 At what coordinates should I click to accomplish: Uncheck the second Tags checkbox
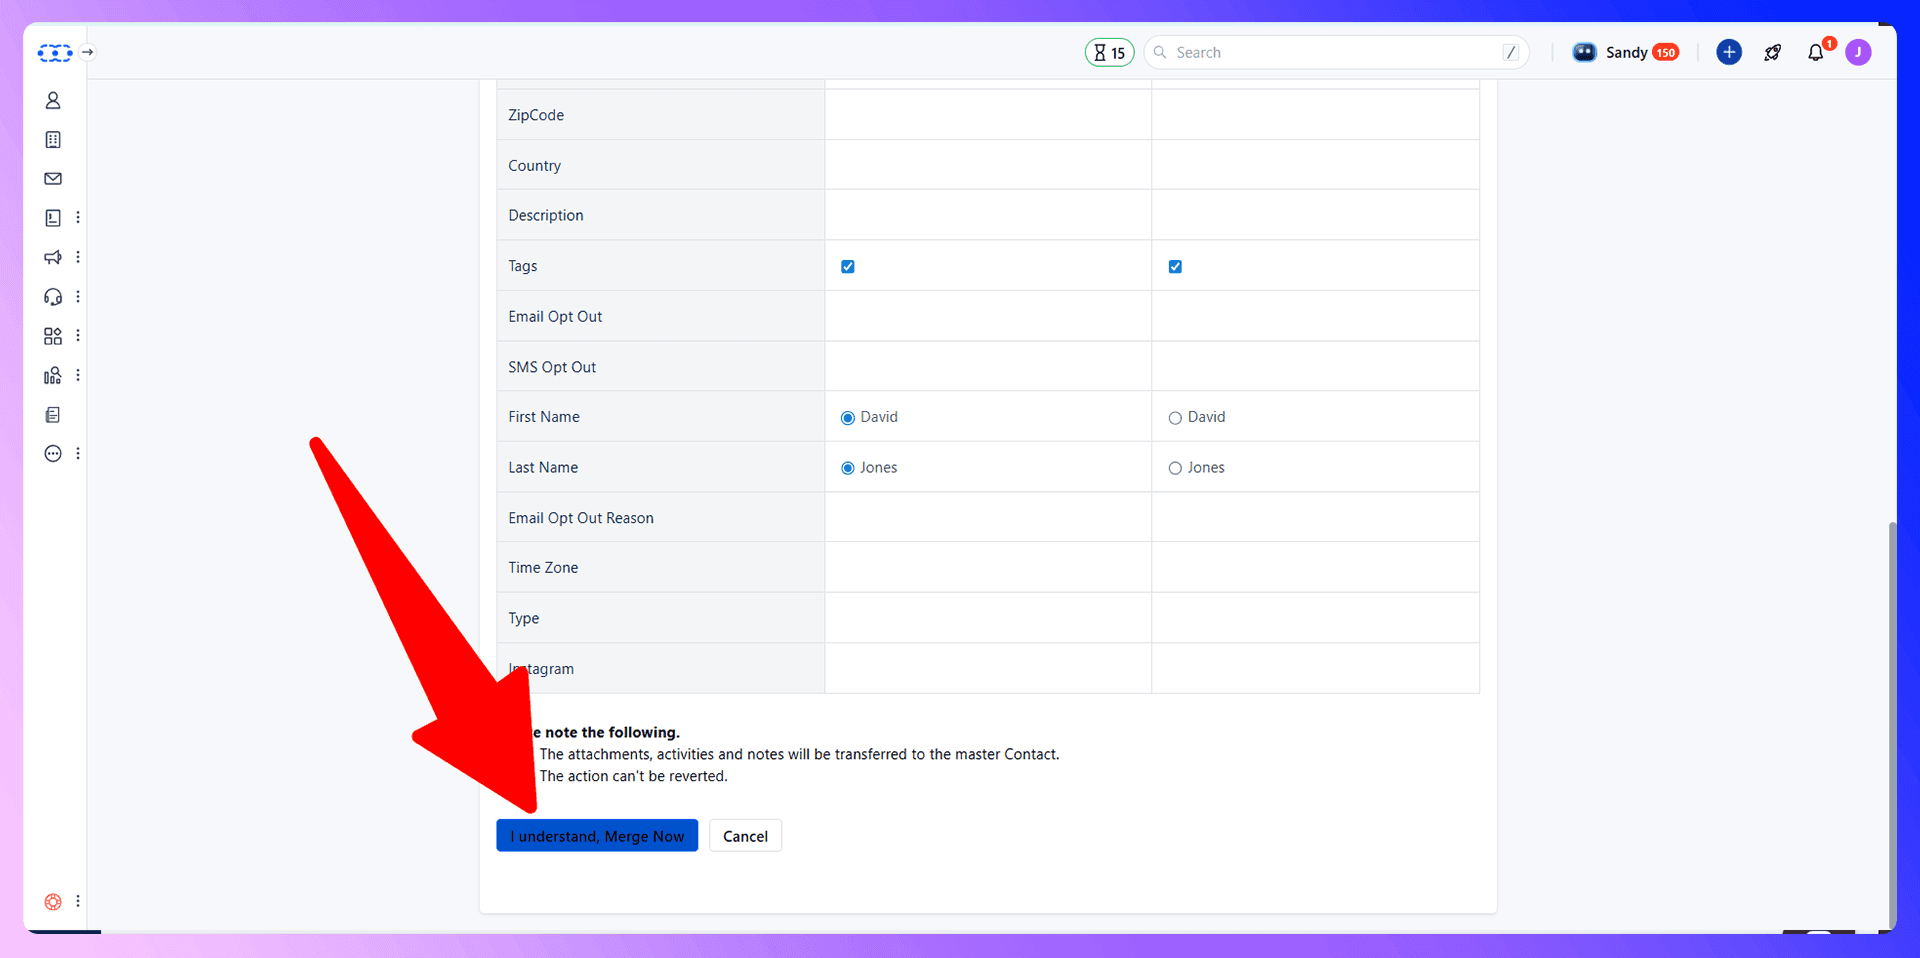pos(1175,267)
